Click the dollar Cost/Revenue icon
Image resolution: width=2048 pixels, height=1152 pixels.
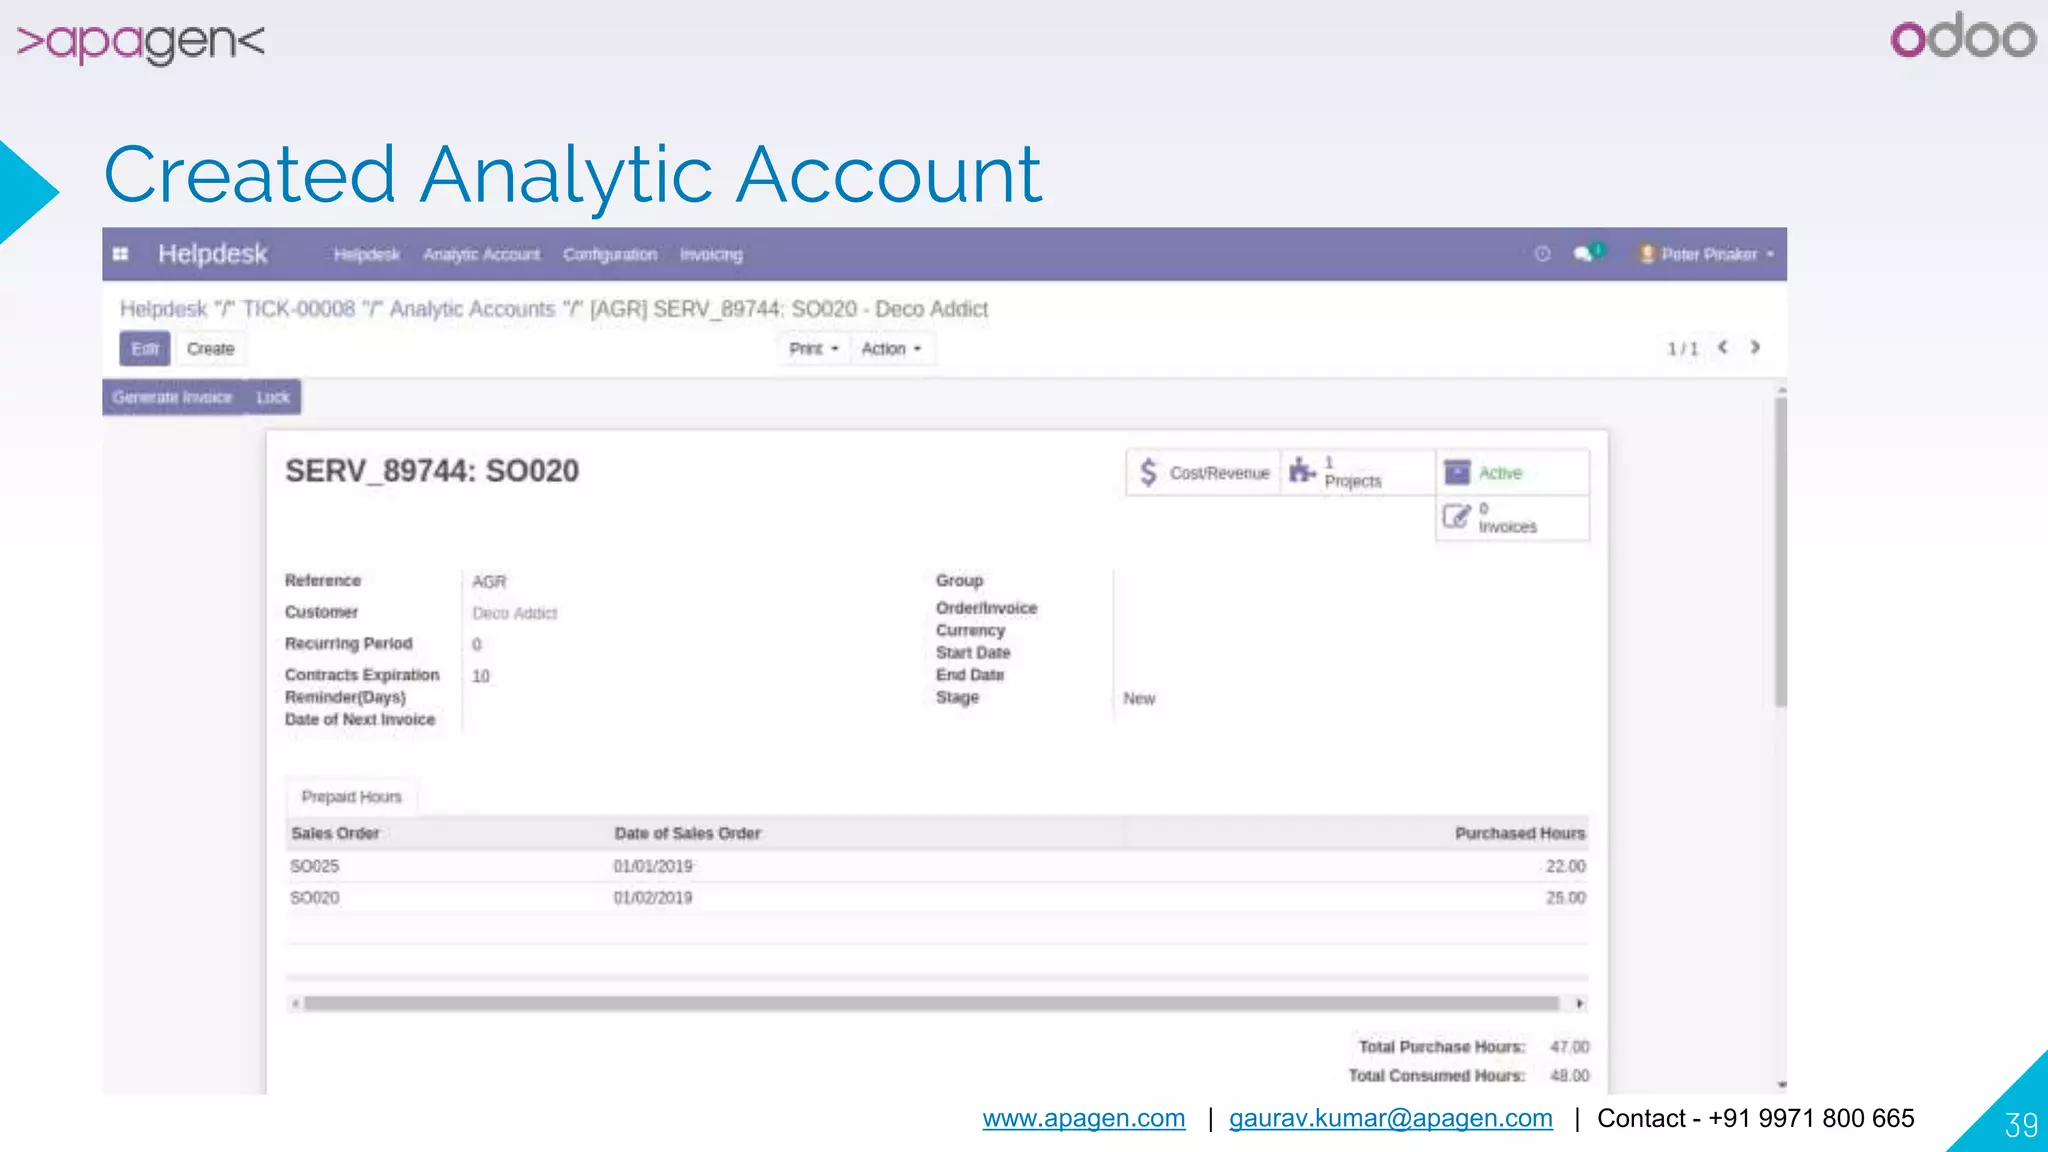coord(1148,472)
